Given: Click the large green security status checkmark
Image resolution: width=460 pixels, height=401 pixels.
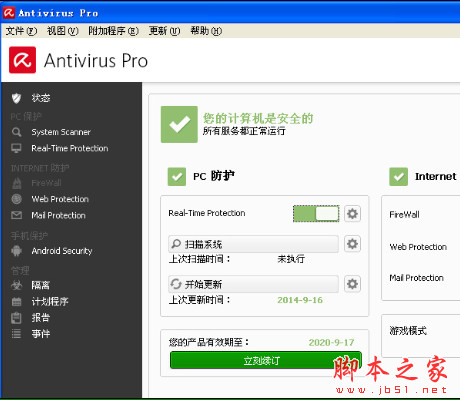Looking at the screenshot, I should pos(179,125).
